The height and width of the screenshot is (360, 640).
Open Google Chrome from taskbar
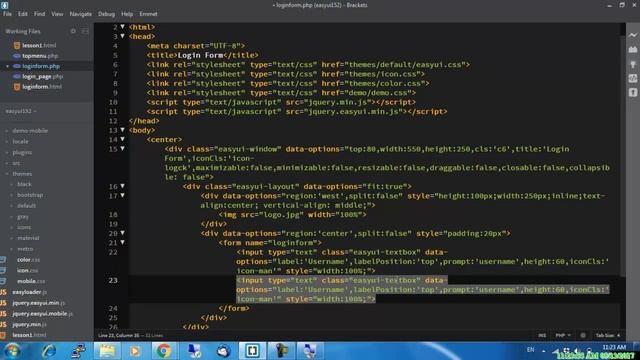pos(164,351)
